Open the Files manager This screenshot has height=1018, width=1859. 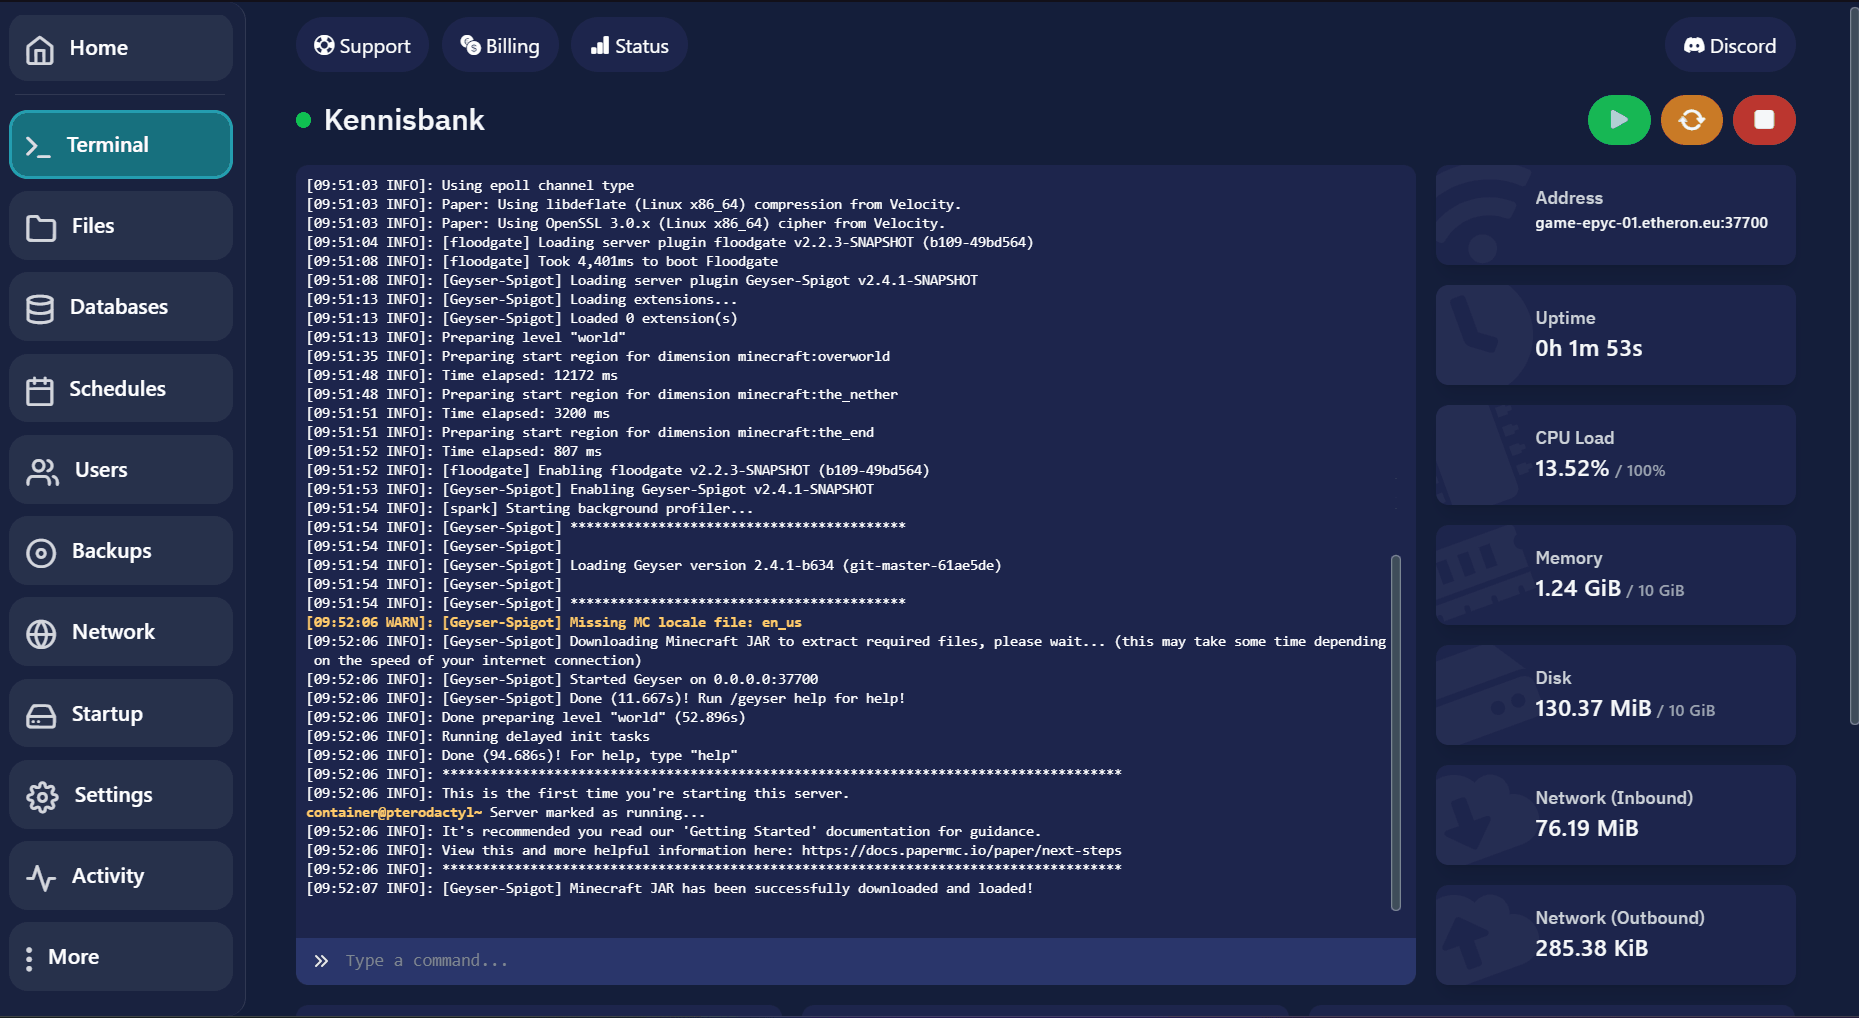pos(121,226)
